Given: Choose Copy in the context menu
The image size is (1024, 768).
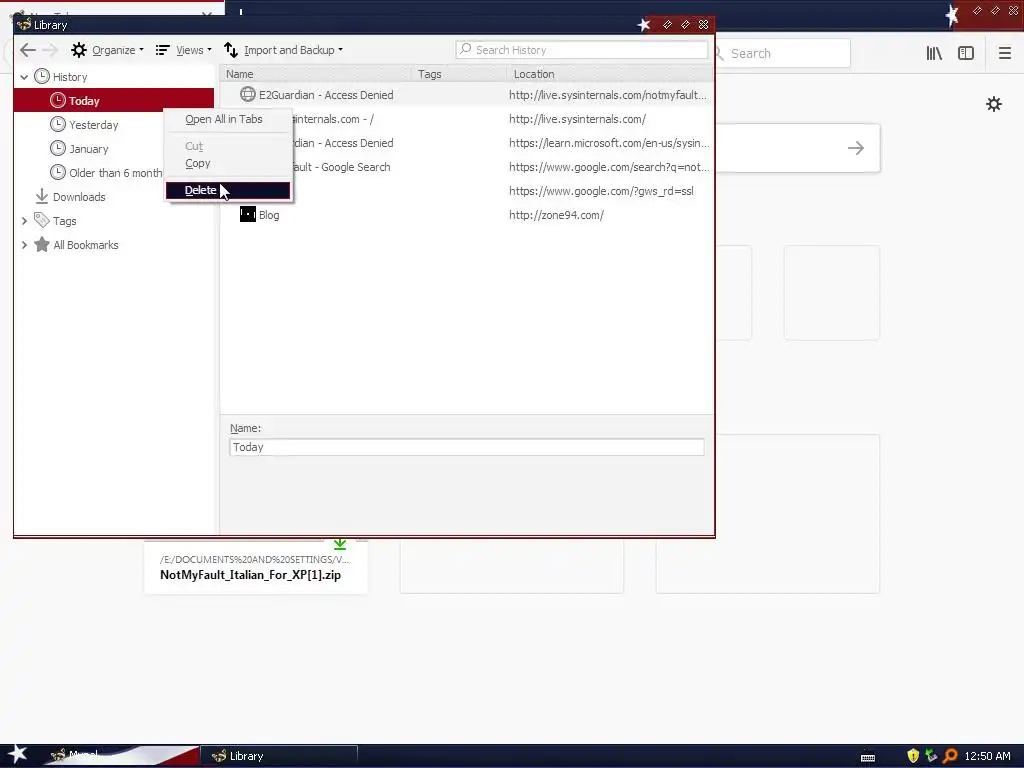Looking at the screenshot, I should tap(197, 163).
